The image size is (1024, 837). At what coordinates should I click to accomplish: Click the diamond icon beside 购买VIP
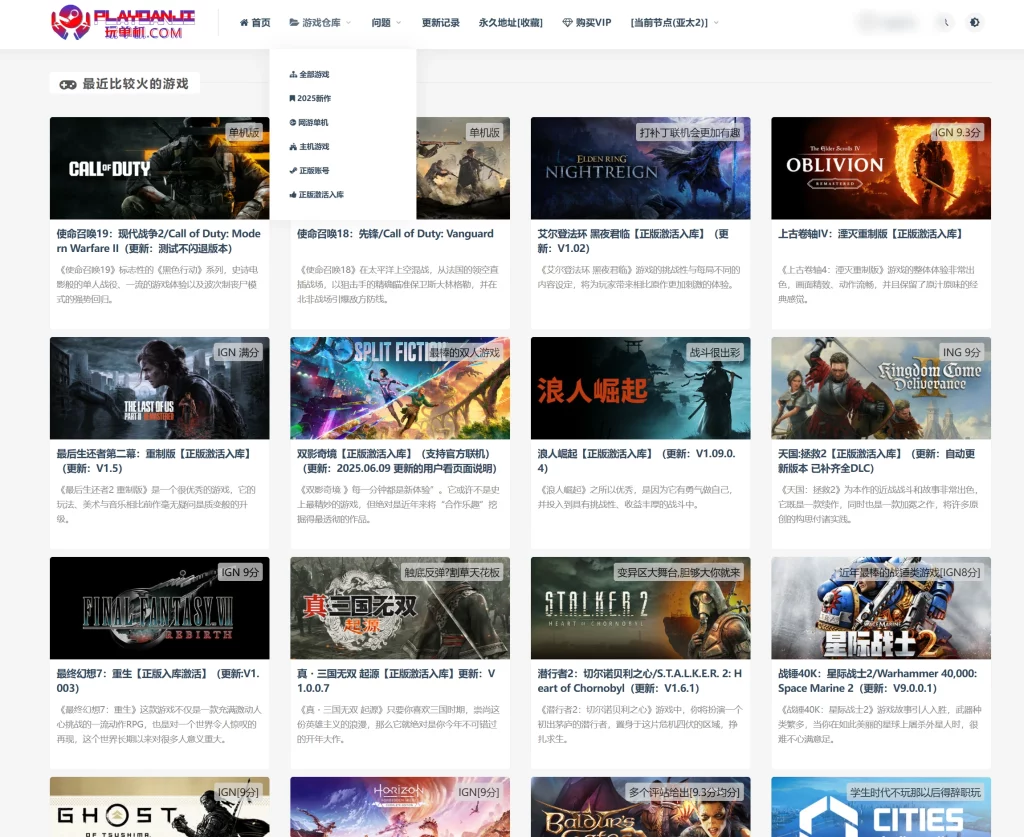tap(567, 23)
